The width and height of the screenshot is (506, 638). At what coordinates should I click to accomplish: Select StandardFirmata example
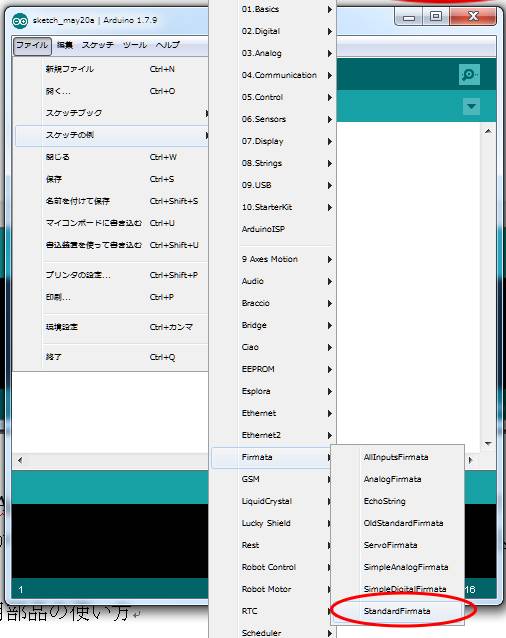click(x=397, y=611)
